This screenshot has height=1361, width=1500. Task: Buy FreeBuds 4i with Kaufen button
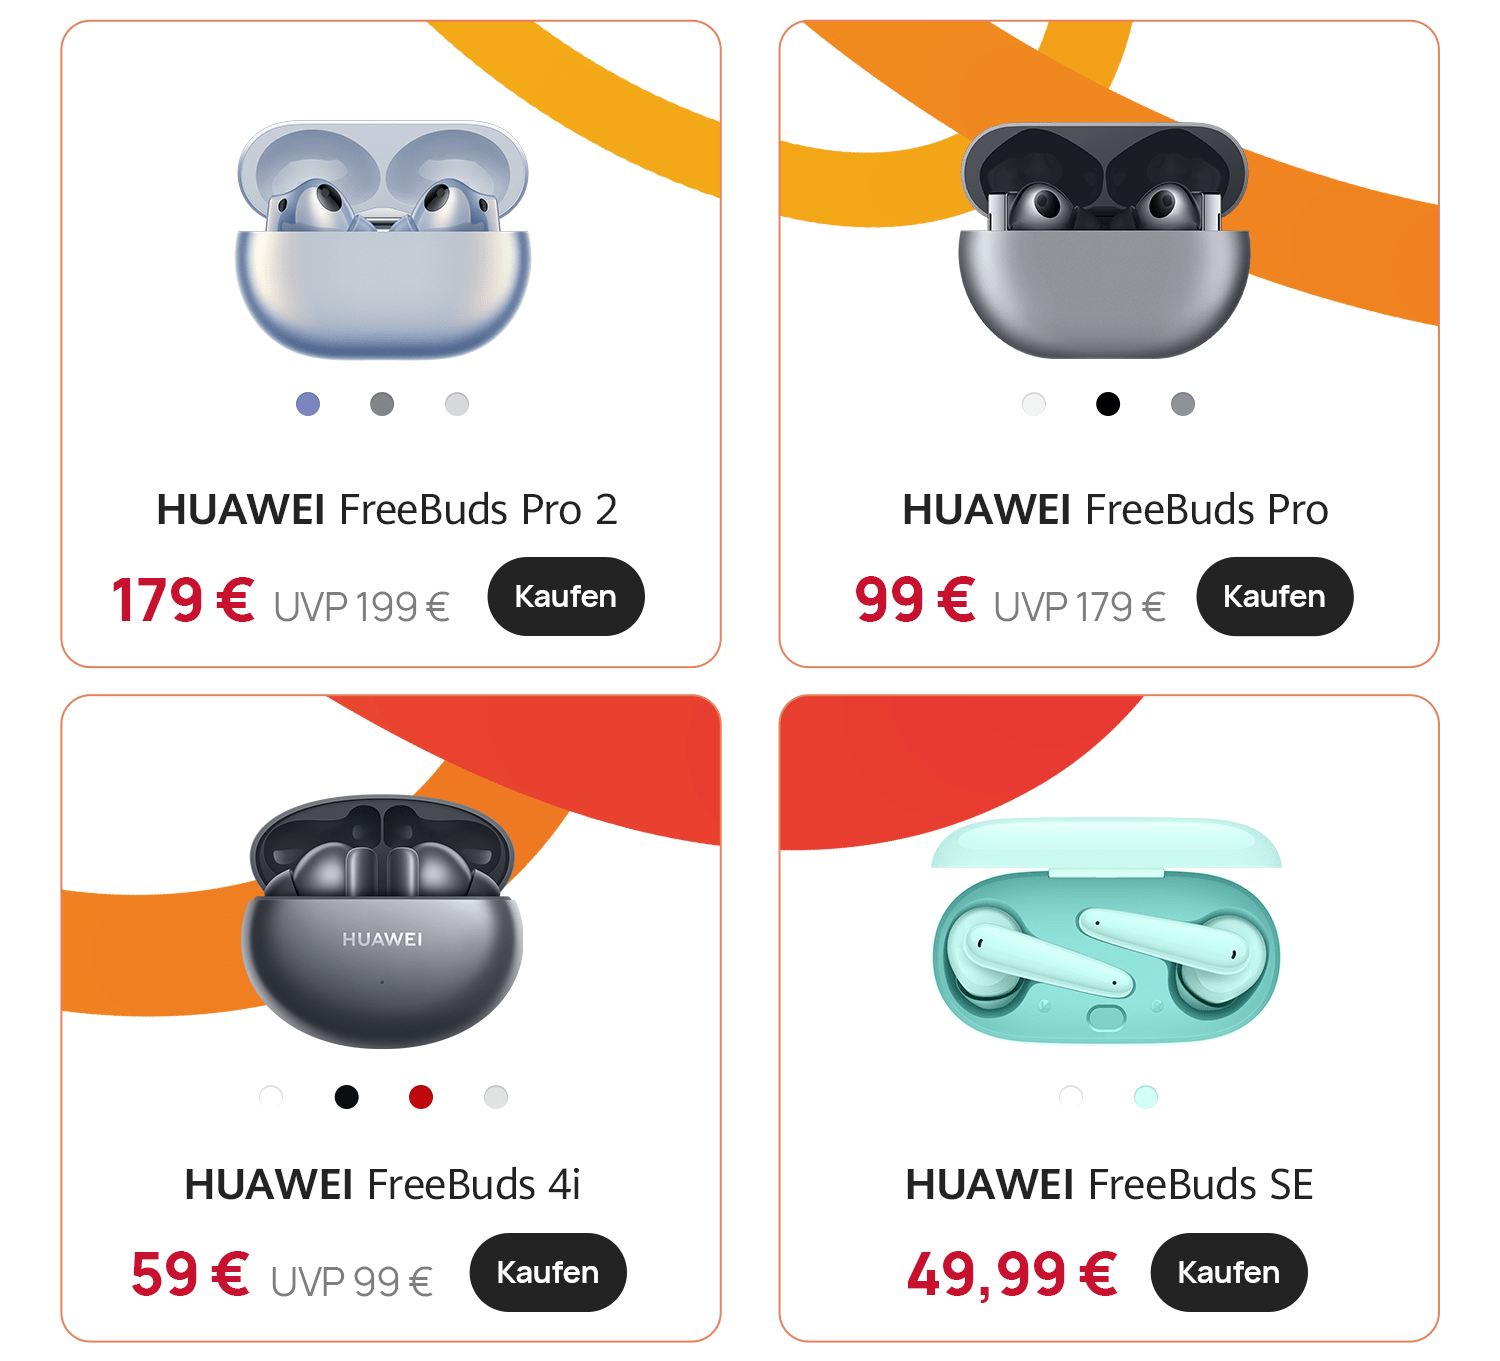tap(548, 1272)
